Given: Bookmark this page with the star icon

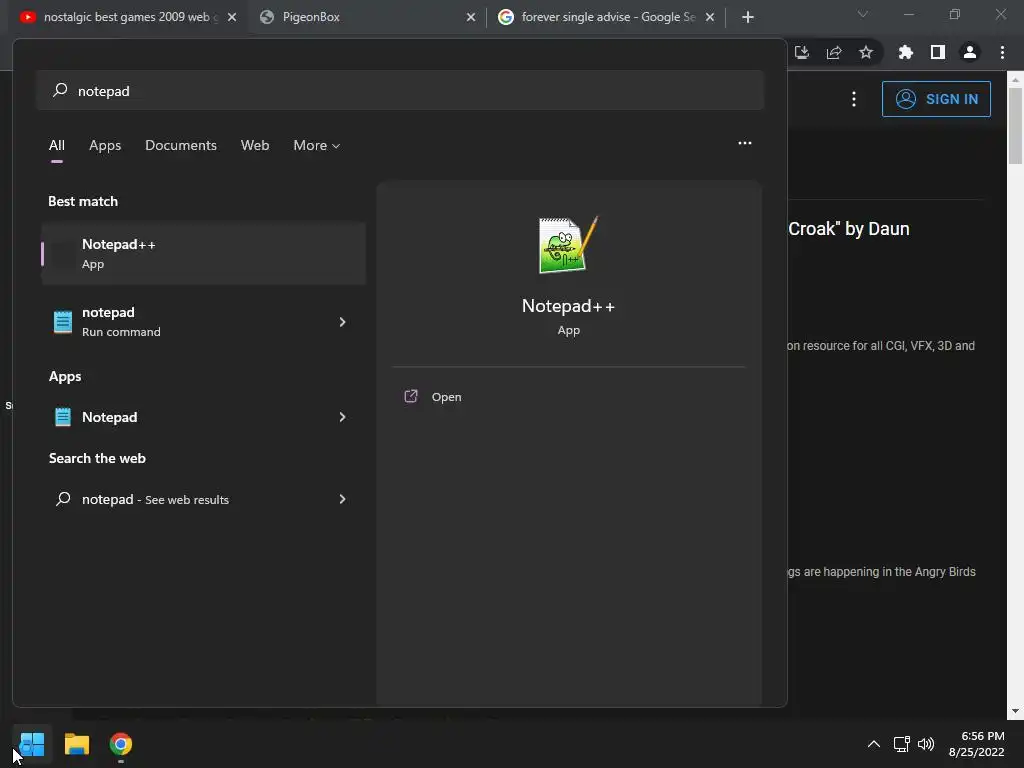Looking at the screenshot, I should pos(866,52).
